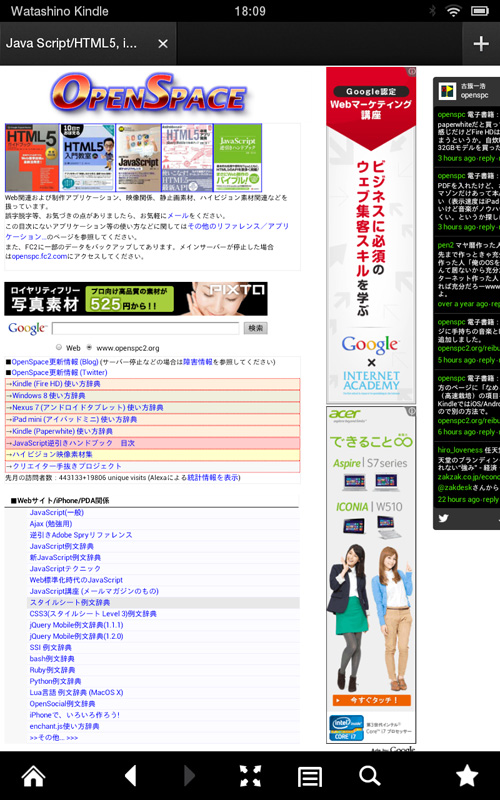500x800 pixels.
Task: Open jQuery Mobile例文辞典(1.1.1) link
Action: click(77, 625)
